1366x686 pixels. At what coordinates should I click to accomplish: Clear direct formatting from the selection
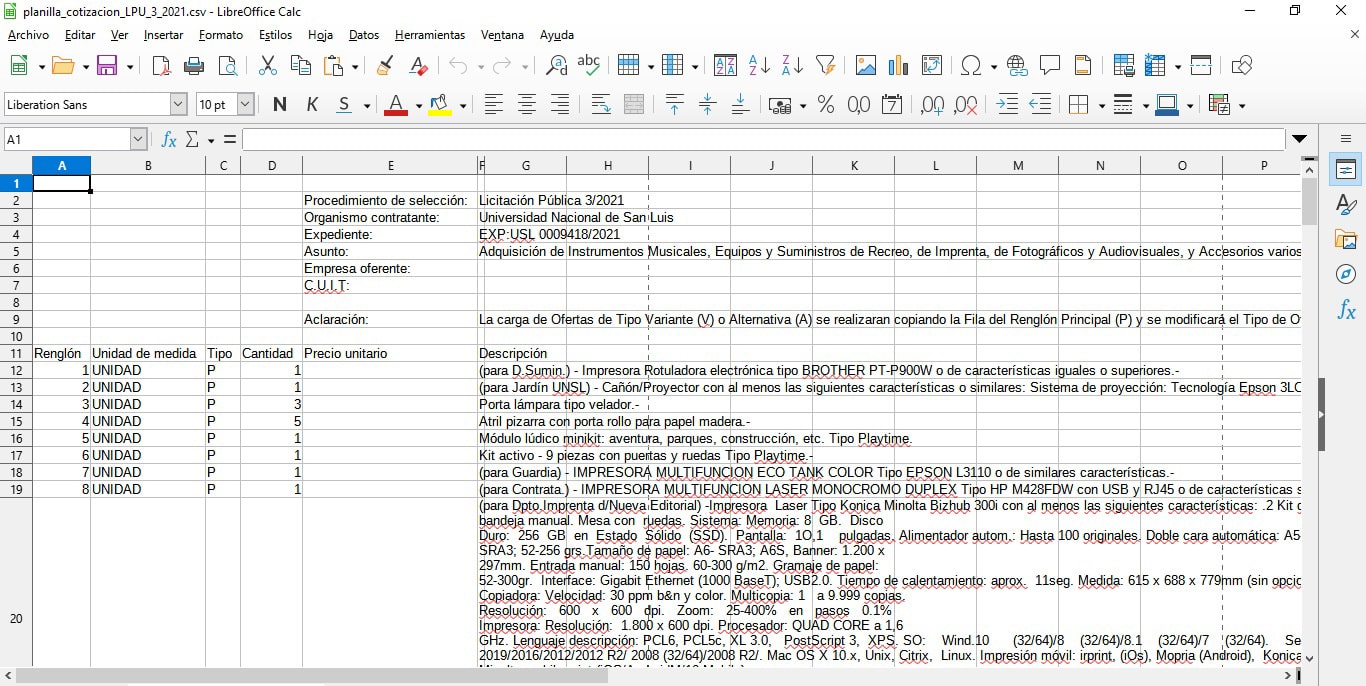419,66
